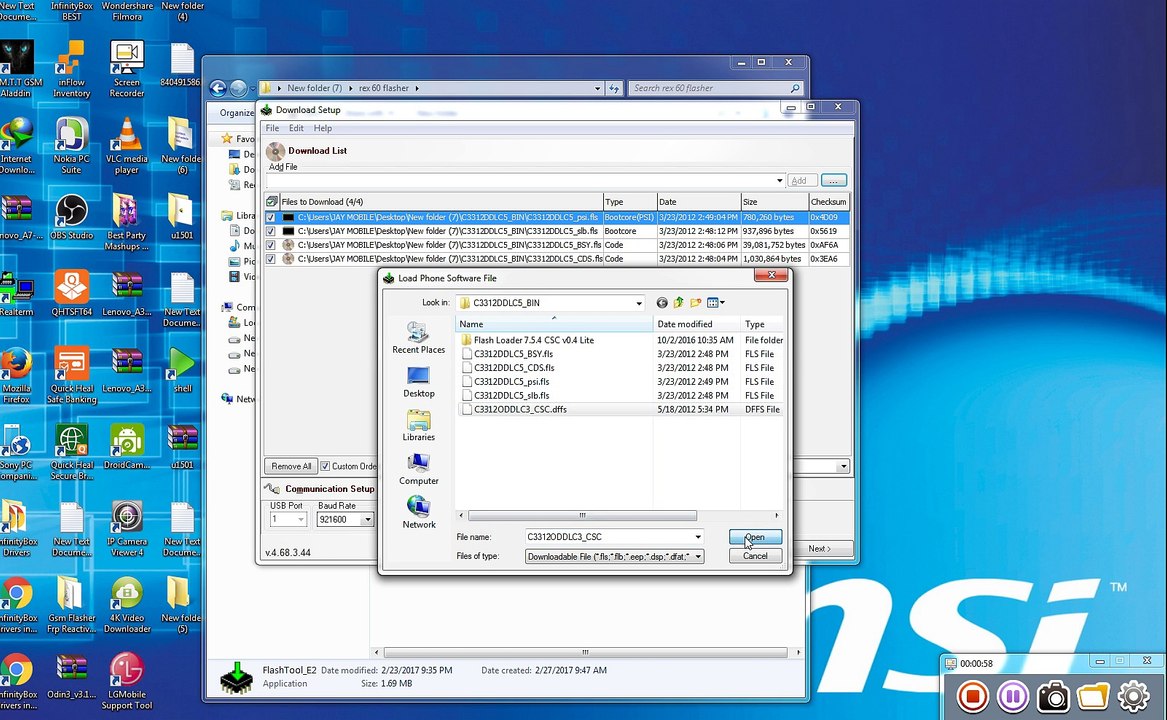Select Network in the dialog places bar
1167x720 pixels.
click(418, 514)
